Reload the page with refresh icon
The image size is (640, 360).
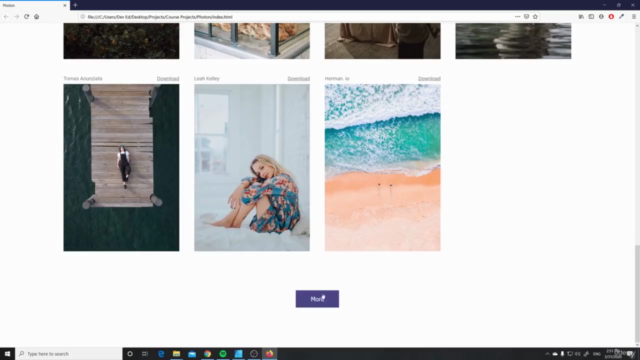pyautogui.click(x=27, y=17)
